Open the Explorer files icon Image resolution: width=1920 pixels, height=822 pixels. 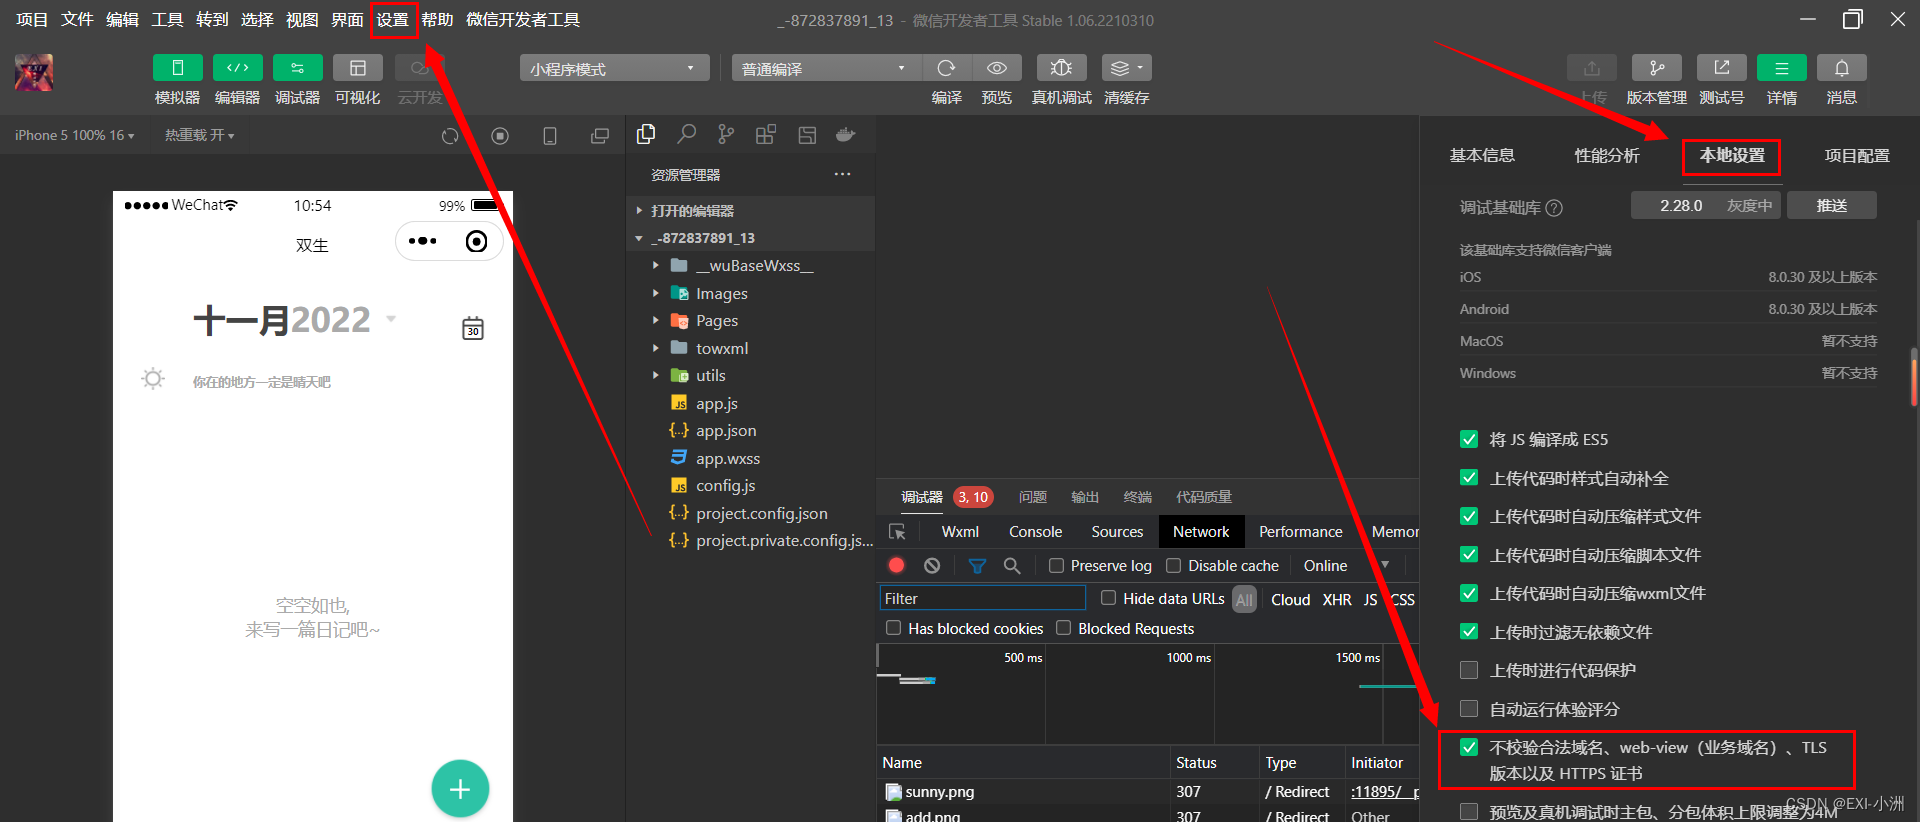click(x=646, y=135)
